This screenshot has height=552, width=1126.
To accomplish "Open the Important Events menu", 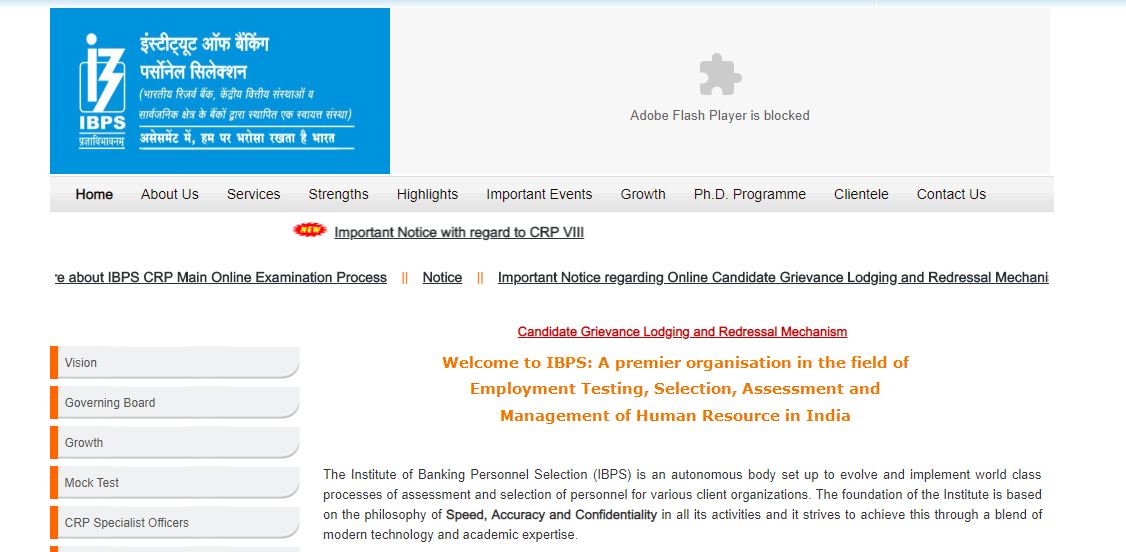I will (x=539, y=195).
